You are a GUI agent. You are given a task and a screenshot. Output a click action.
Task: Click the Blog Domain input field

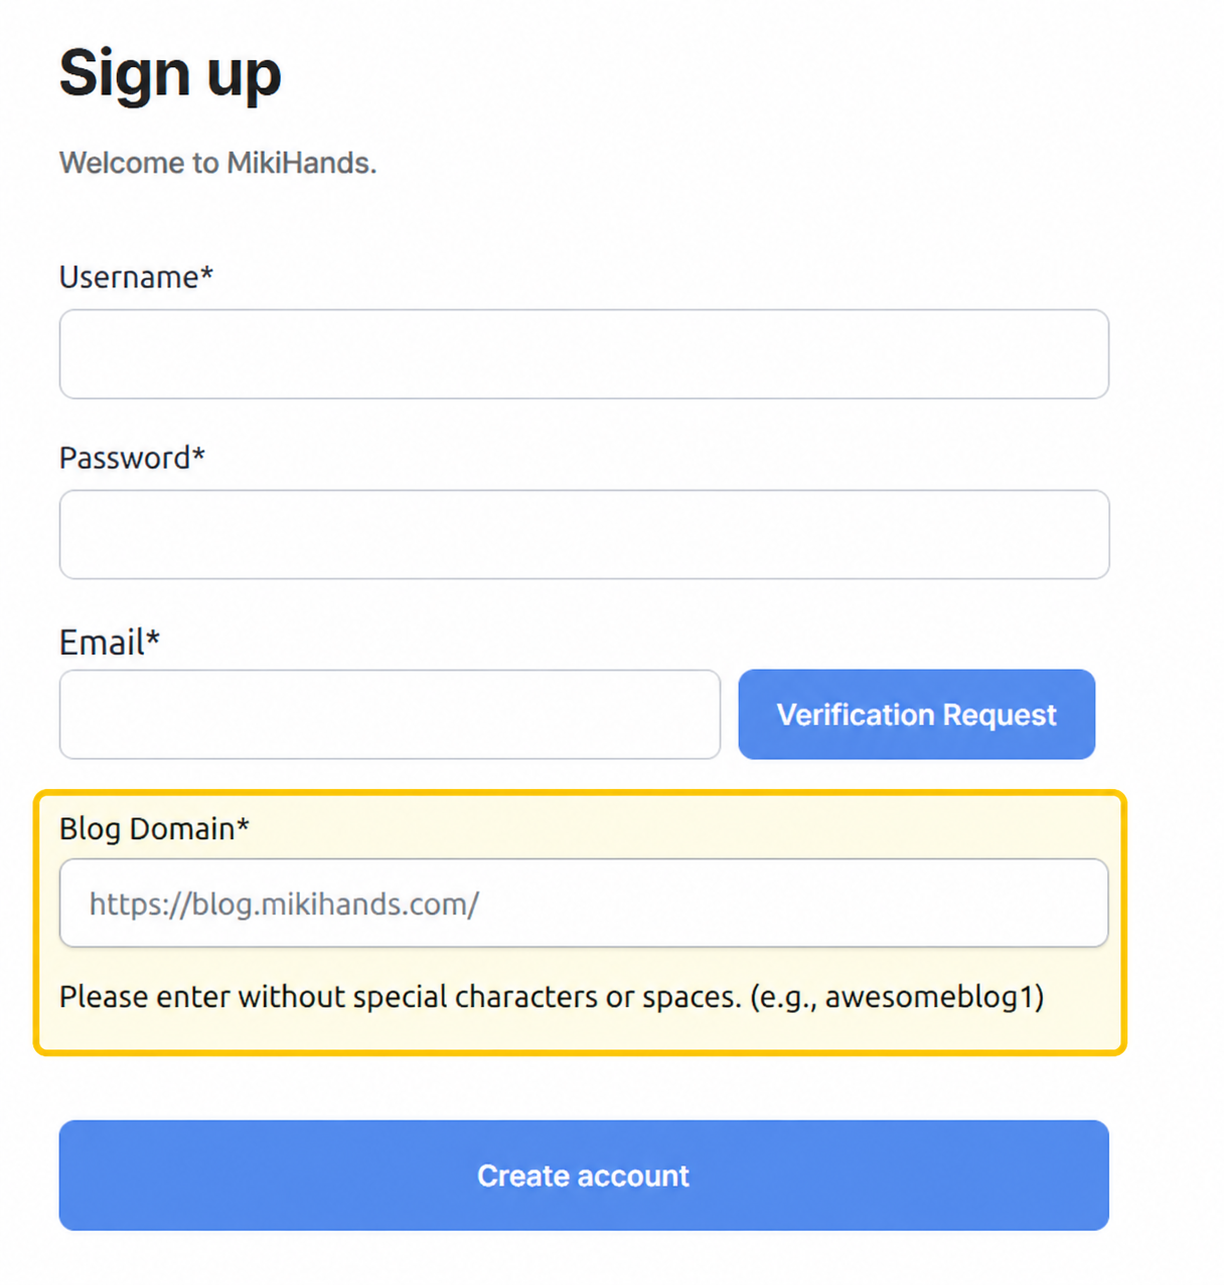(583, 902)
